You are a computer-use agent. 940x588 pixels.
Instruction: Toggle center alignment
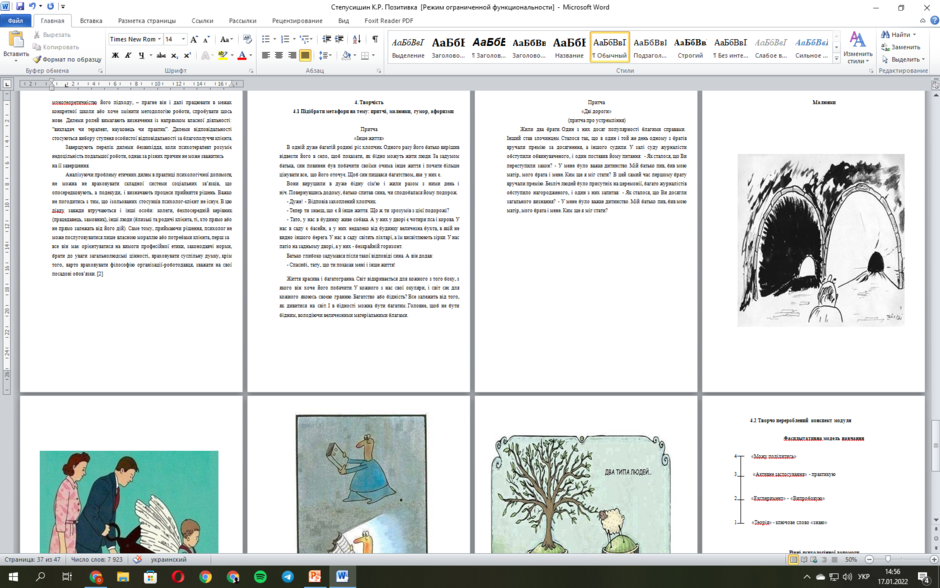point(279,56)
